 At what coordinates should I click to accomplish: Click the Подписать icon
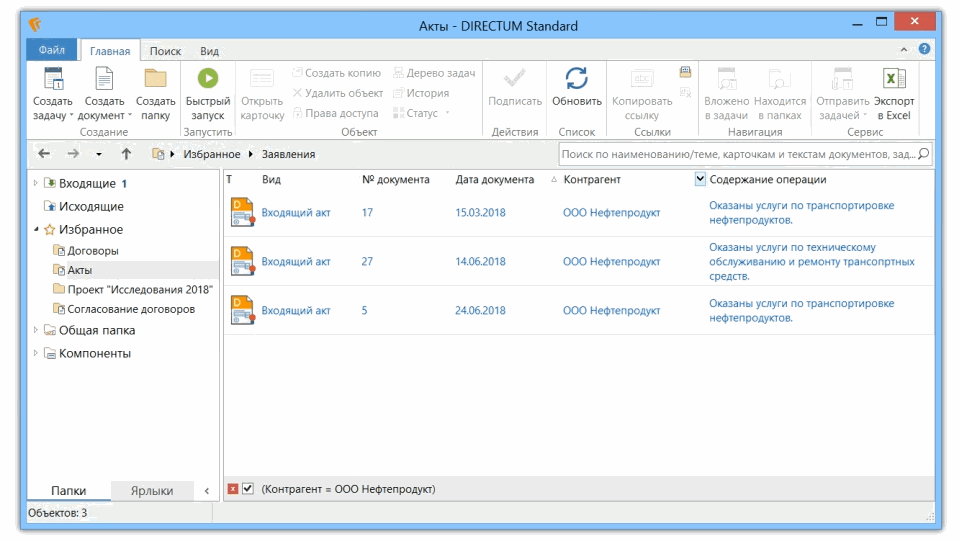(514, 79)
